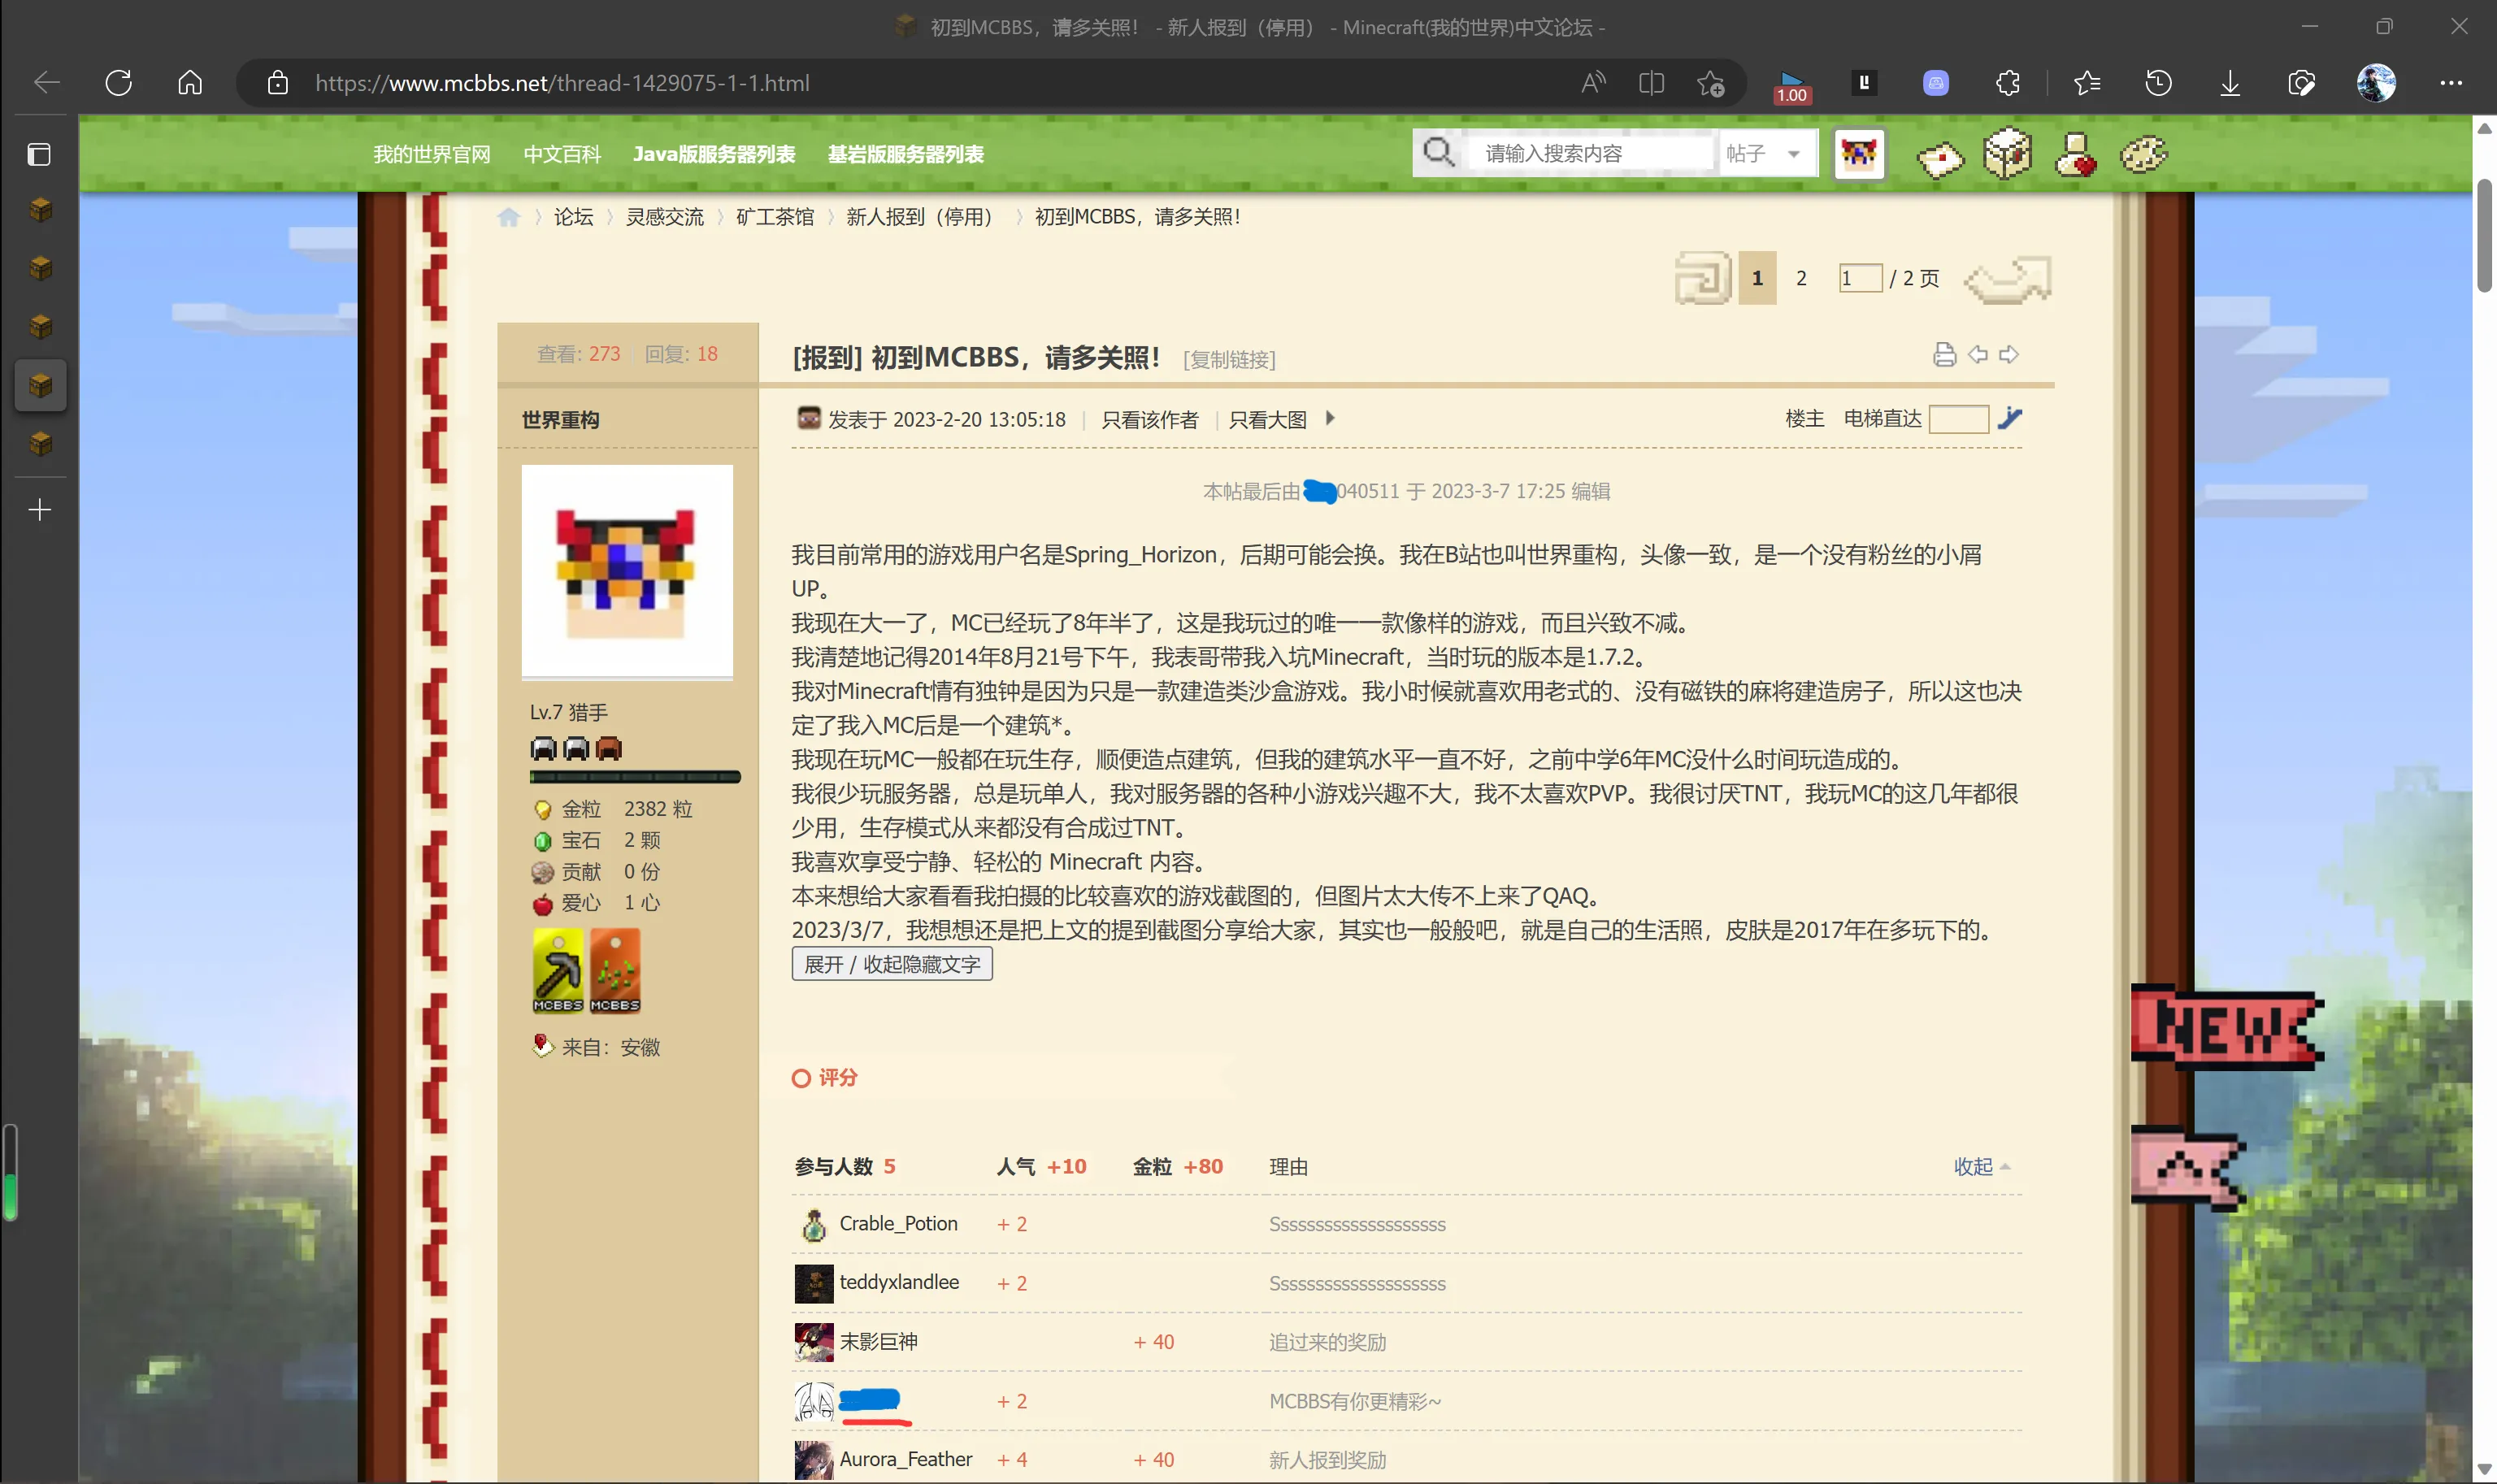The width and height of the screenshot is (2497, 1484).
Task: Open search type dropdown 帖子
Action: [1766, 153]
